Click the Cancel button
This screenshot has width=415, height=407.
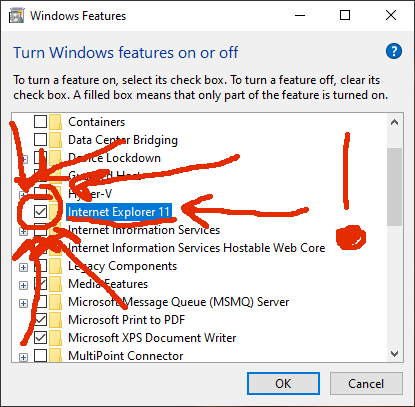click(366, 384)
